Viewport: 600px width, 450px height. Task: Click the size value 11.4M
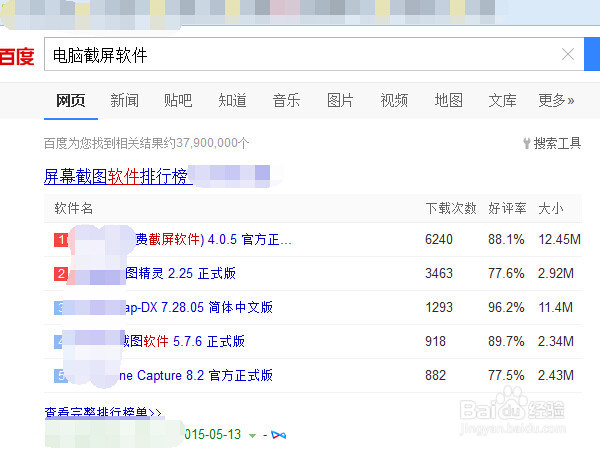(x=556, y=307)
